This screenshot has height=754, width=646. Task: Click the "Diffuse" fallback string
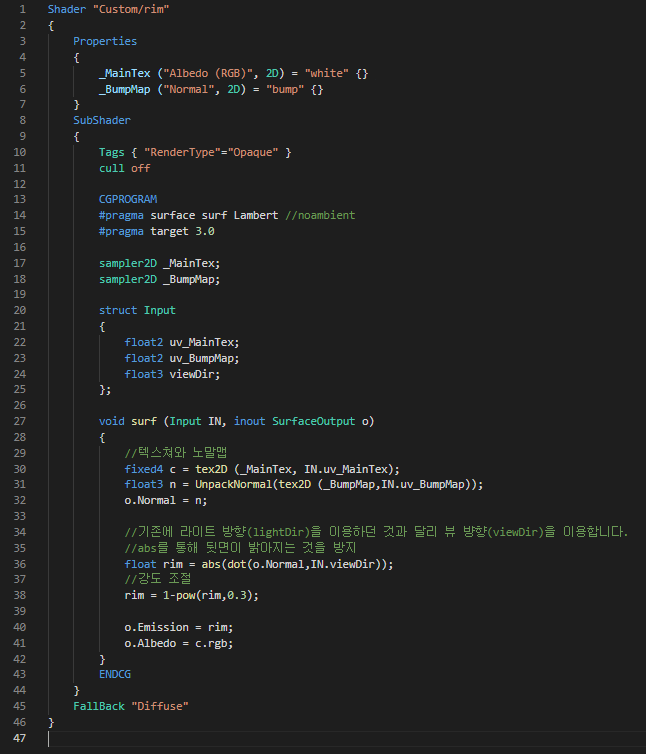pyautogui.click(x=160, y=706)
